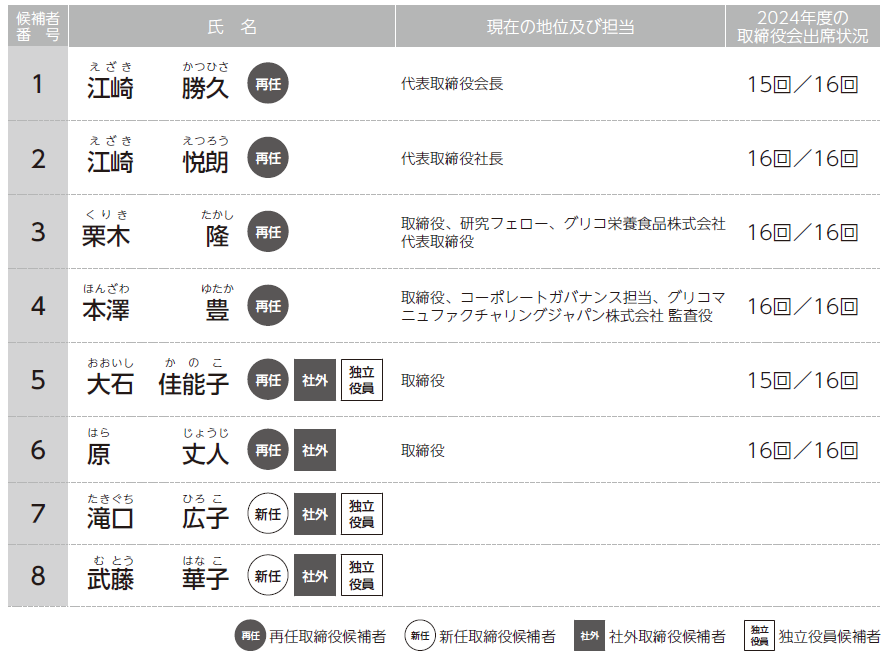
Task: Click the 社外 badge in 大石佳能子's row
Action: [x=314, y=380]
